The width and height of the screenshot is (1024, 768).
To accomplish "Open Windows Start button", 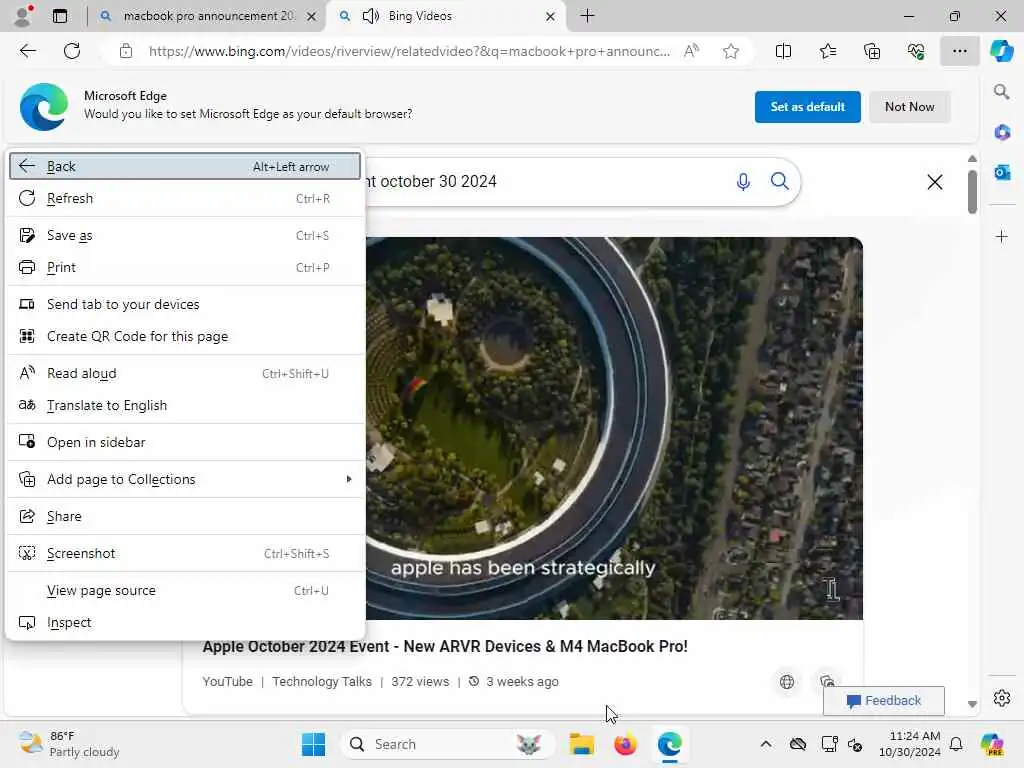I will 313,744.
